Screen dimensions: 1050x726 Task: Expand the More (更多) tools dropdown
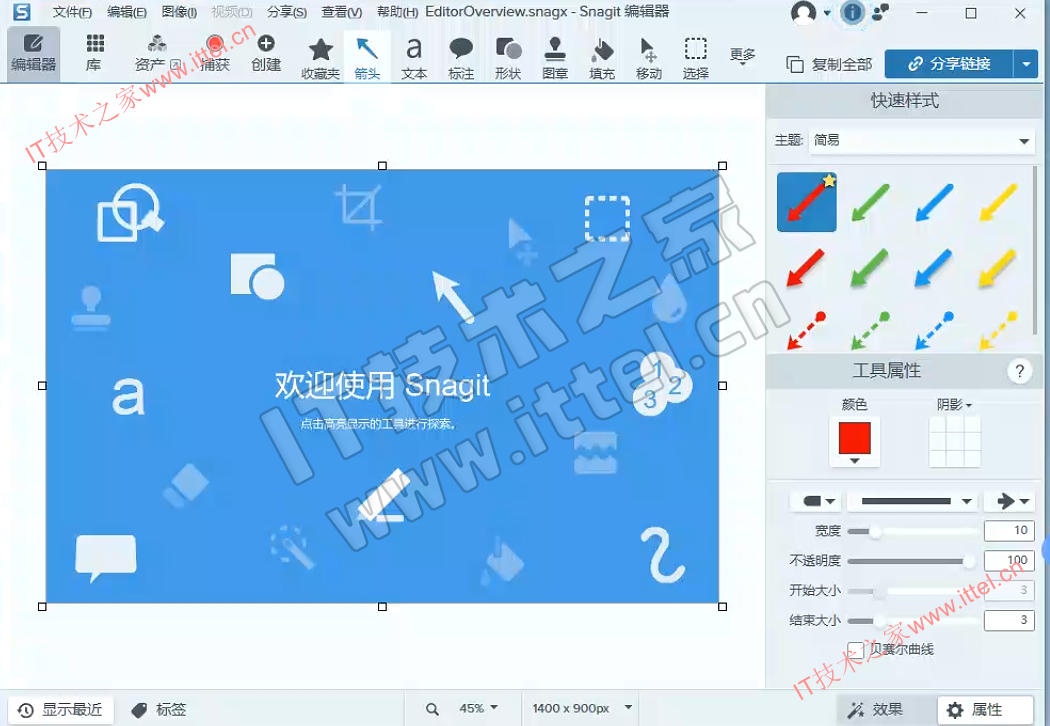[x=742, y=57]
